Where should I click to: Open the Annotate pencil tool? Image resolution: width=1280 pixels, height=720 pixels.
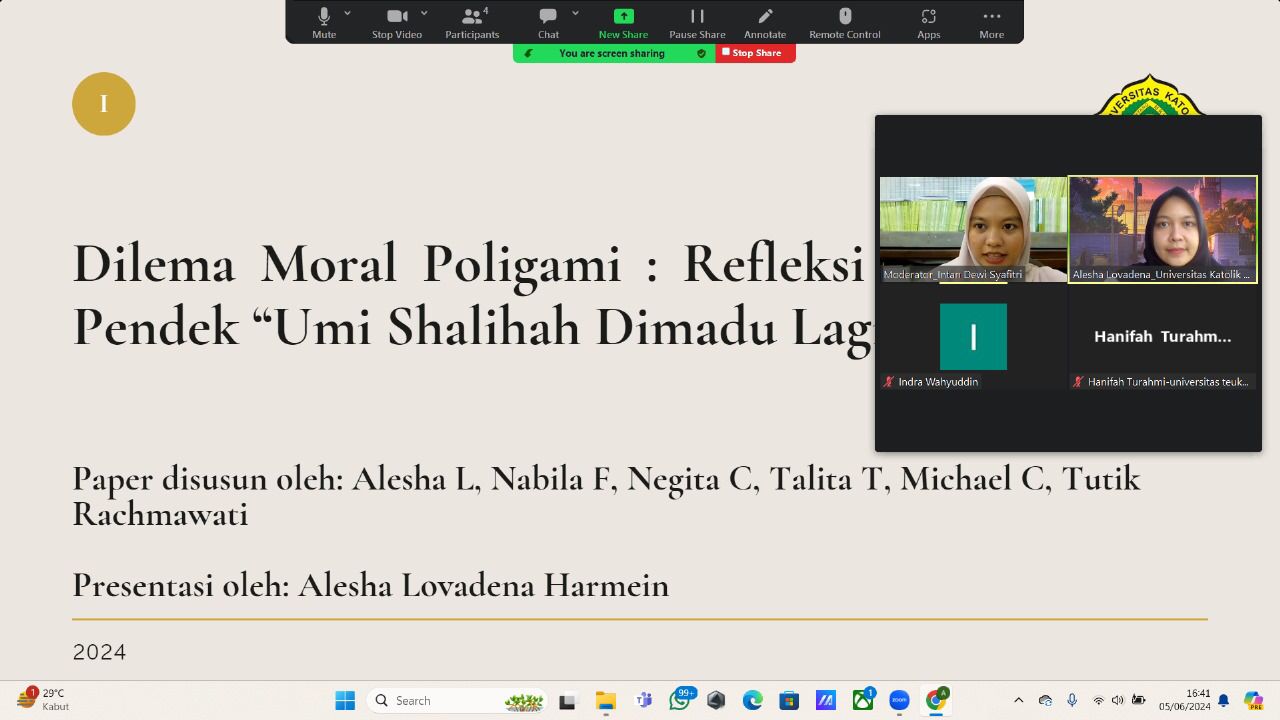pos(765,21)
